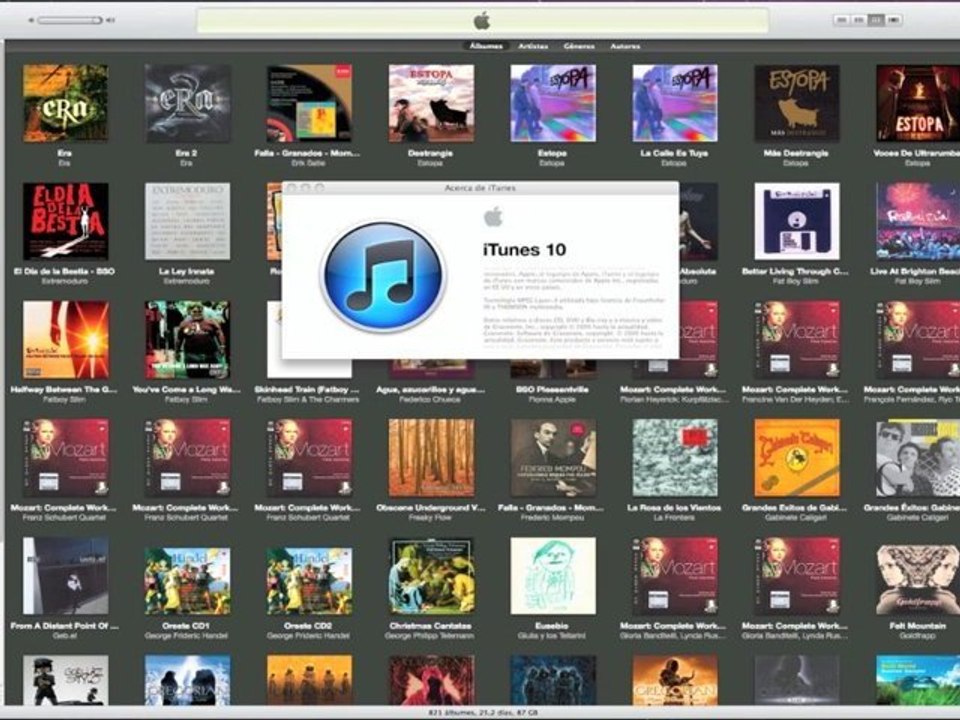Select the Live At Brighton Beach cover
This screenshot has height=720, width=960.
click(x=918, y=221)
